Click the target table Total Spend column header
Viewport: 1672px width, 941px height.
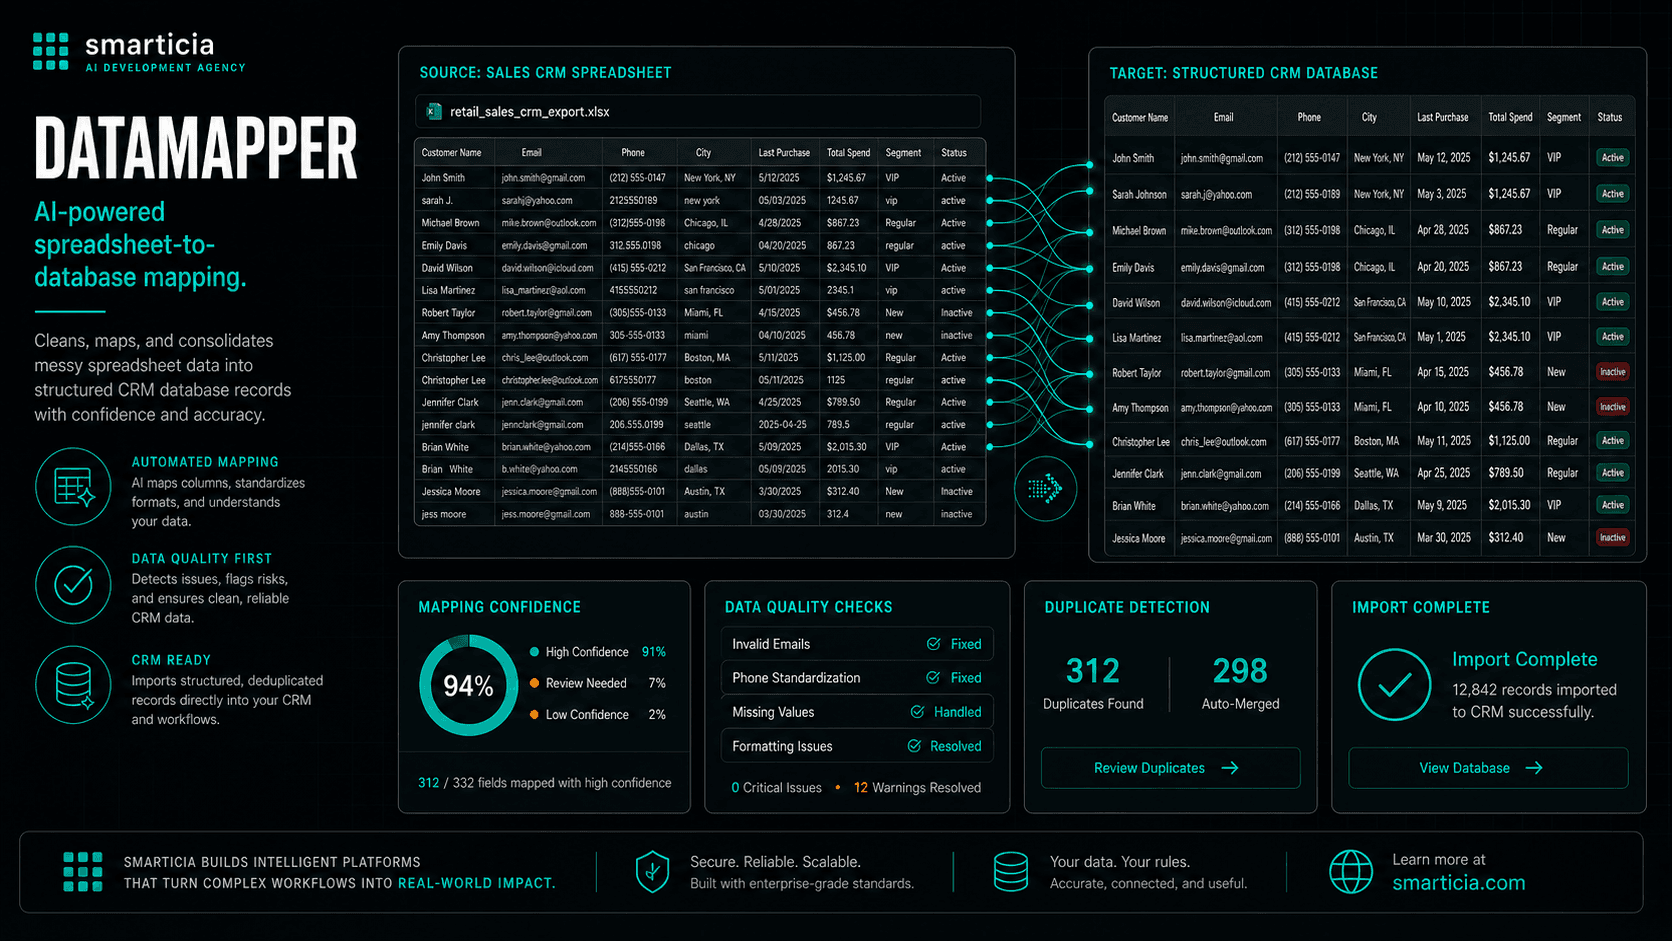click(x=1510, y=117)
